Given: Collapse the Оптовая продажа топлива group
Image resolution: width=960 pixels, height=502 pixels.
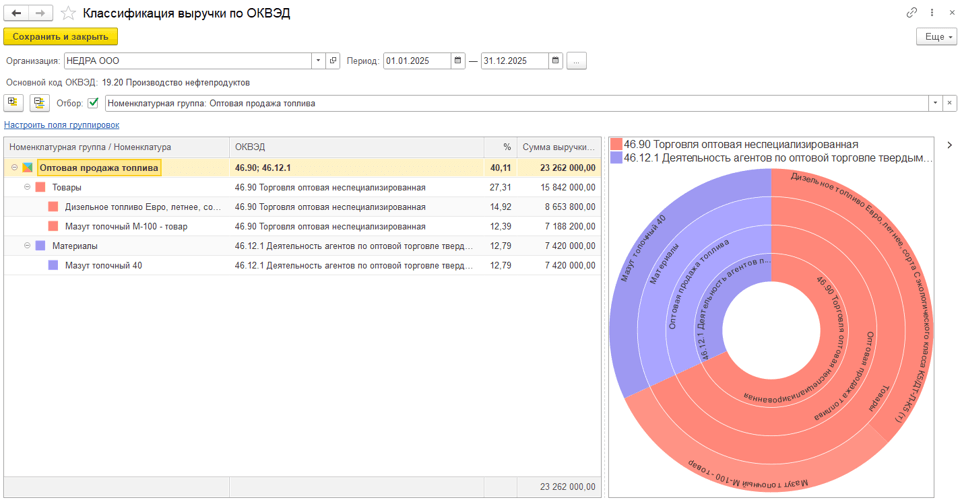Looking at the screenshot, I should (15, 168).
